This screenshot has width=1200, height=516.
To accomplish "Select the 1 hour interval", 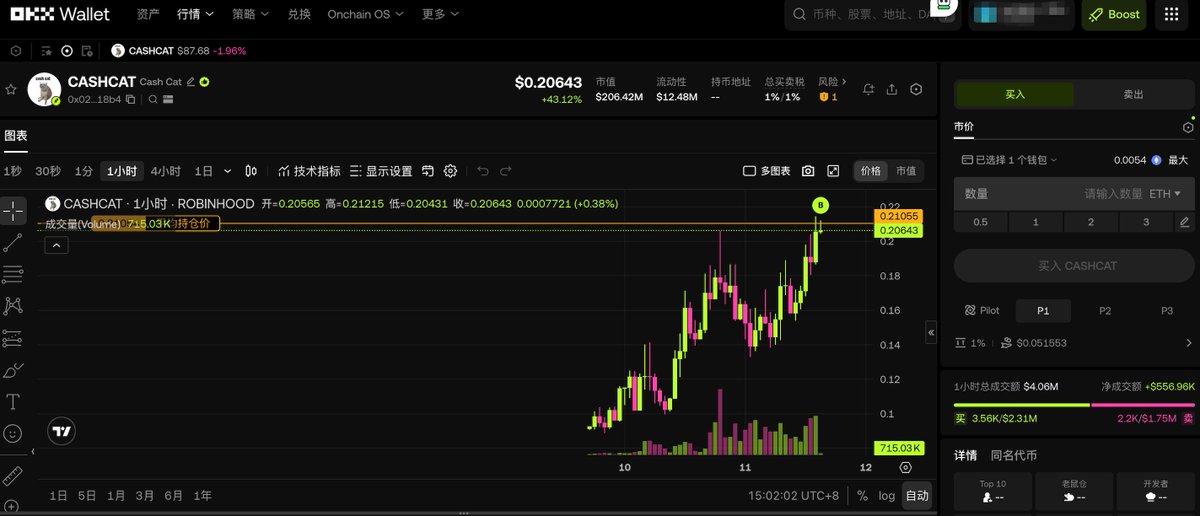I will point(121,171).
